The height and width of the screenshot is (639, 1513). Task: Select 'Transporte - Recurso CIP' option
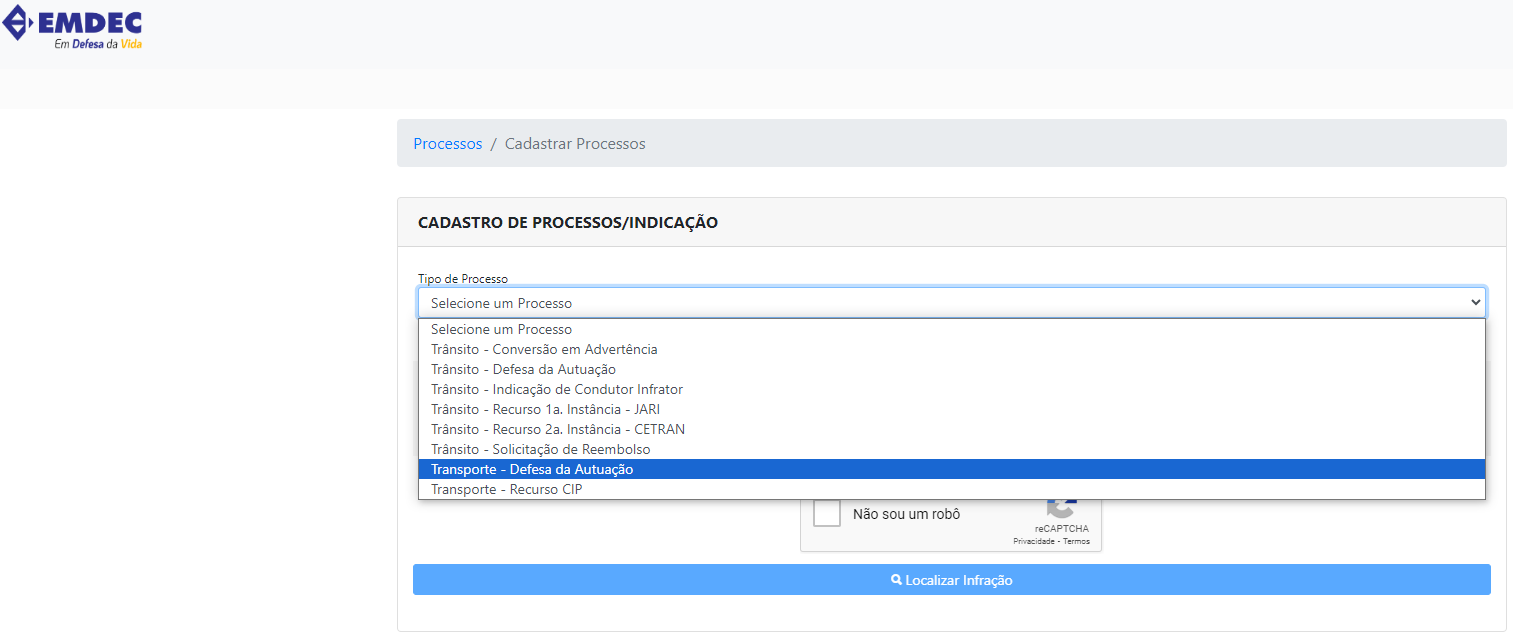click(506, 489)
